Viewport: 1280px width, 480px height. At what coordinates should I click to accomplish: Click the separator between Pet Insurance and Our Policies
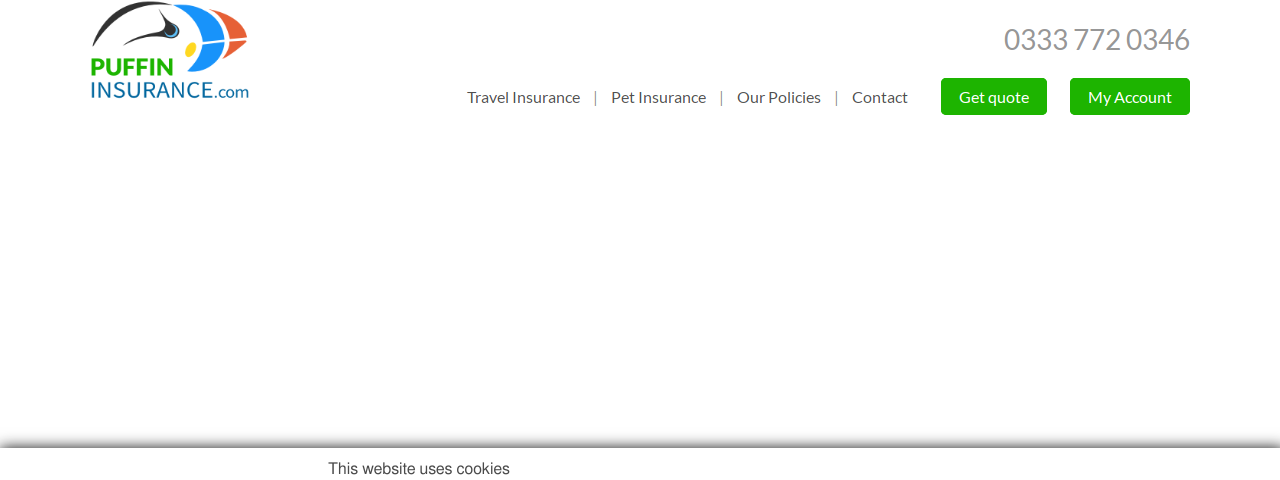(x=721, y=97)
